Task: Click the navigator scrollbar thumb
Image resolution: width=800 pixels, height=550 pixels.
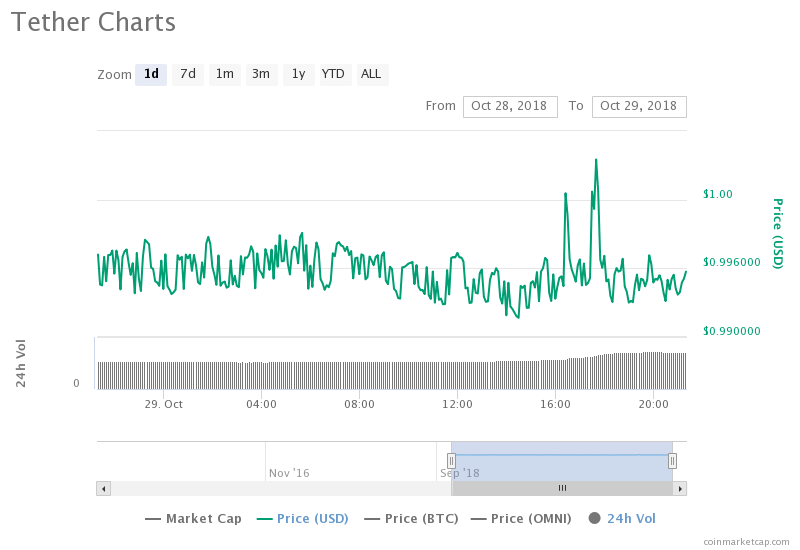Action: pos(562,489)
